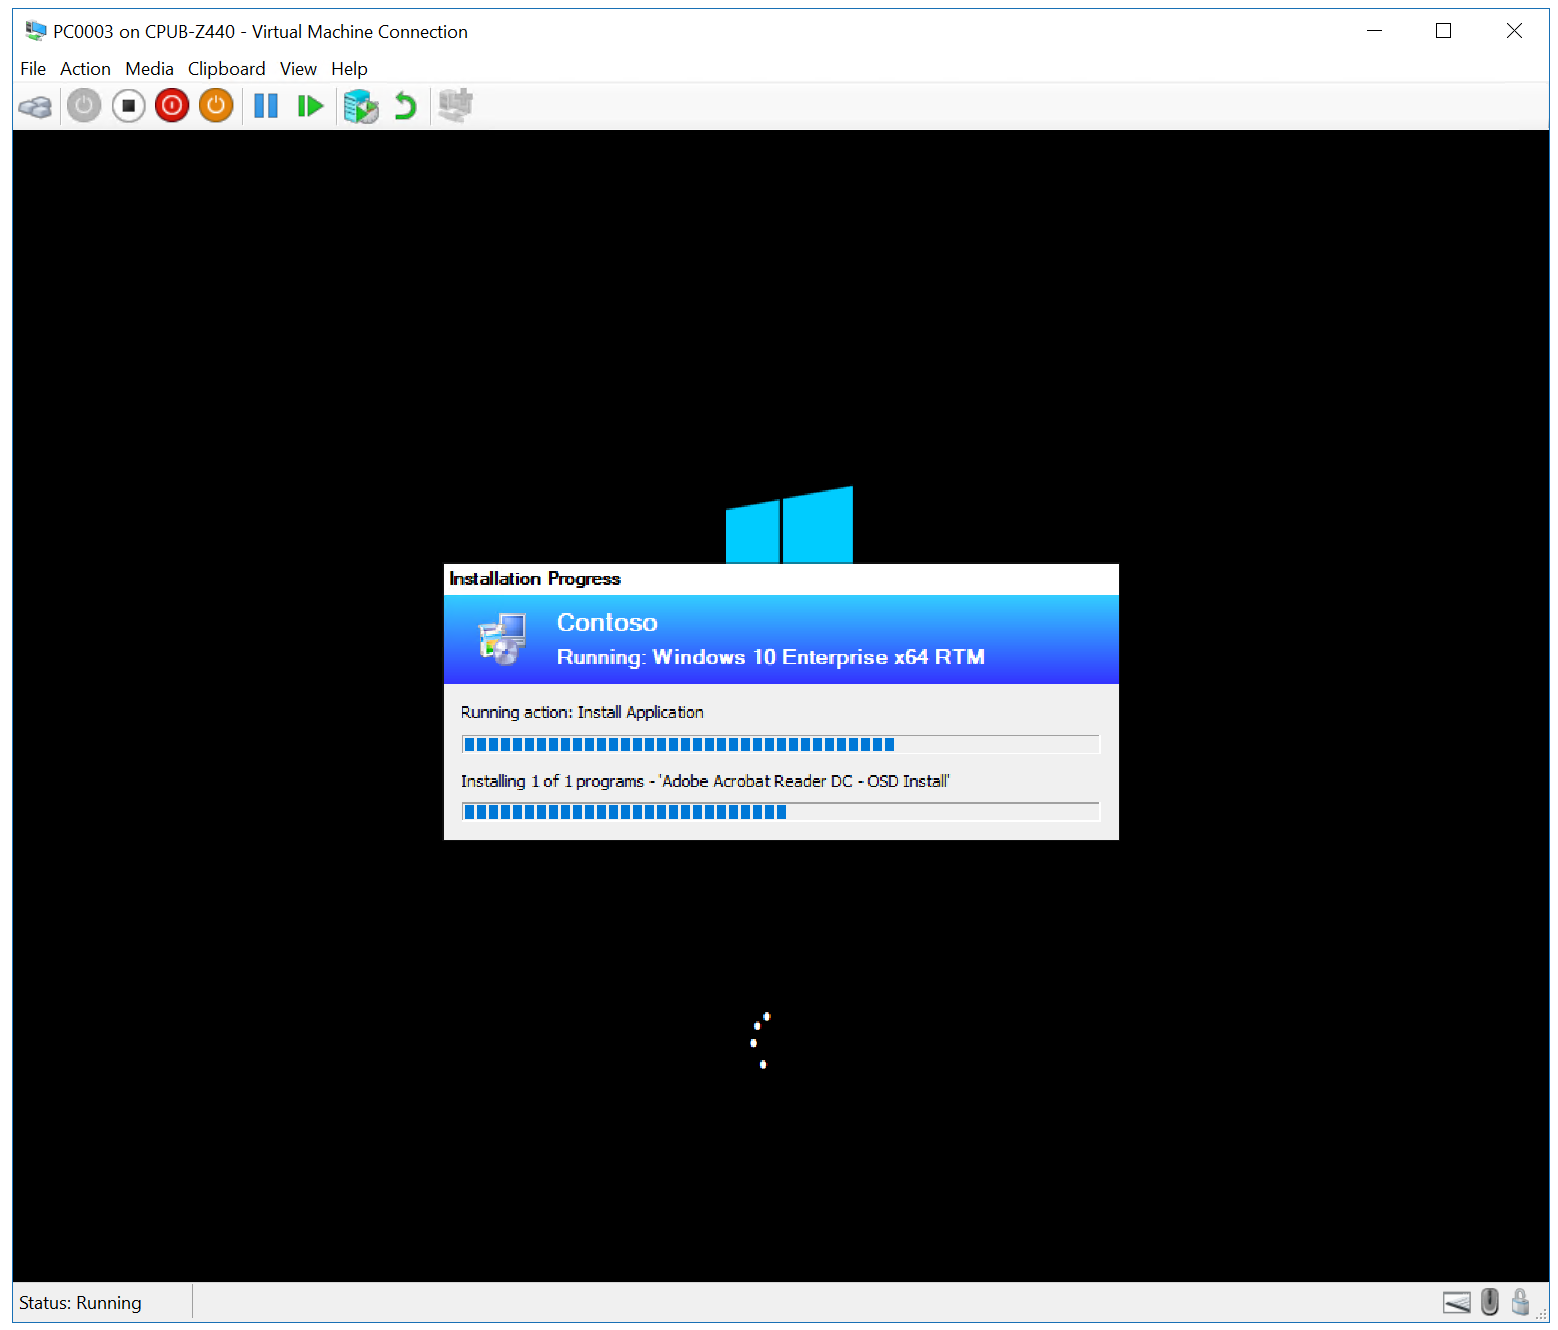The height and width of the screenshot is (1330, 1558).
Task: Click the mouse status icon in the status bar
Action: (1489, 1302)
